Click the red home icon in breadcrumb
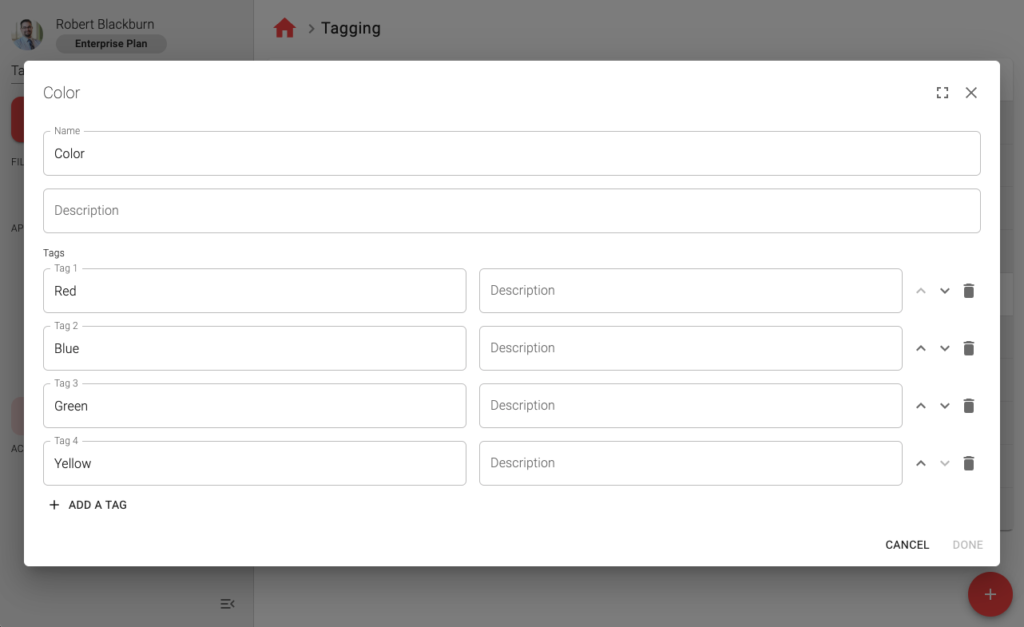The height and width of the screenshot is (627, 1024). click(x=285, y=29)
